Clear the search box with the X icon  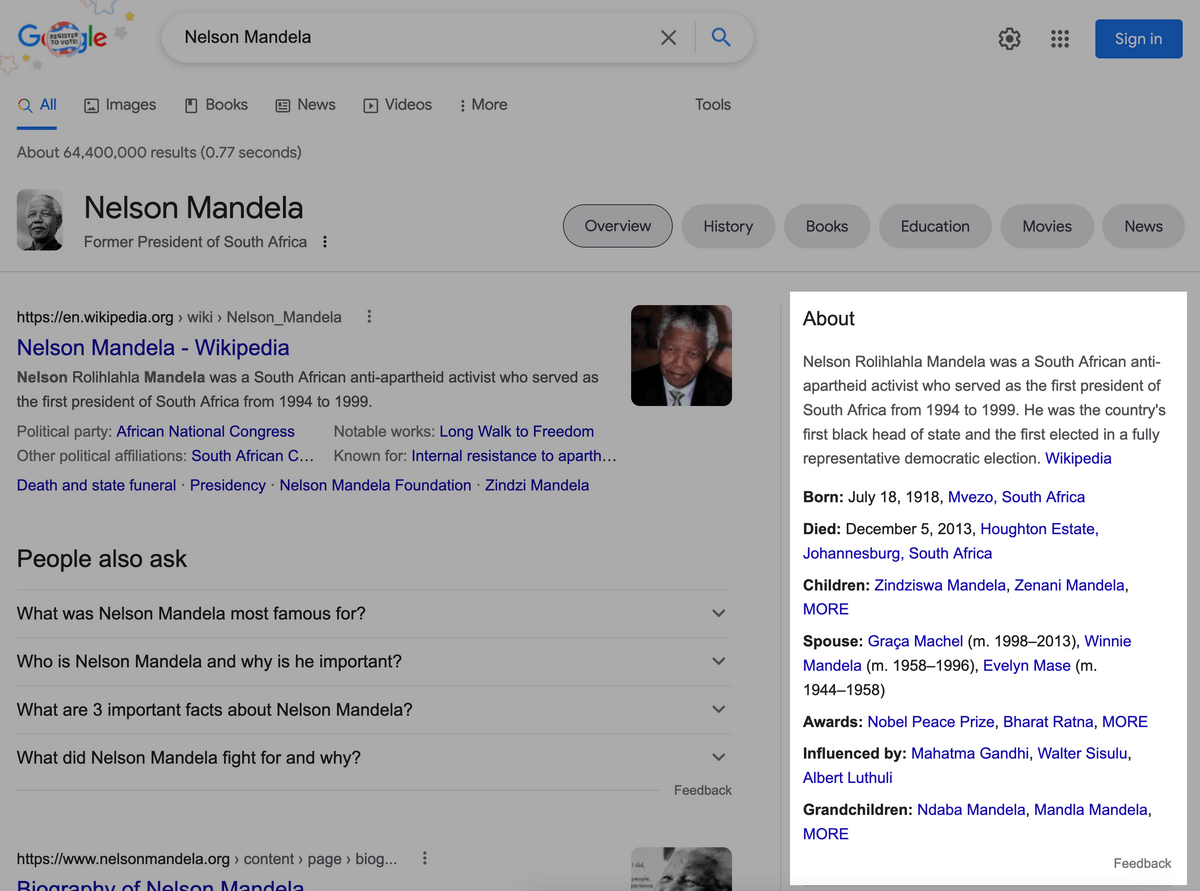pos(668,38)
